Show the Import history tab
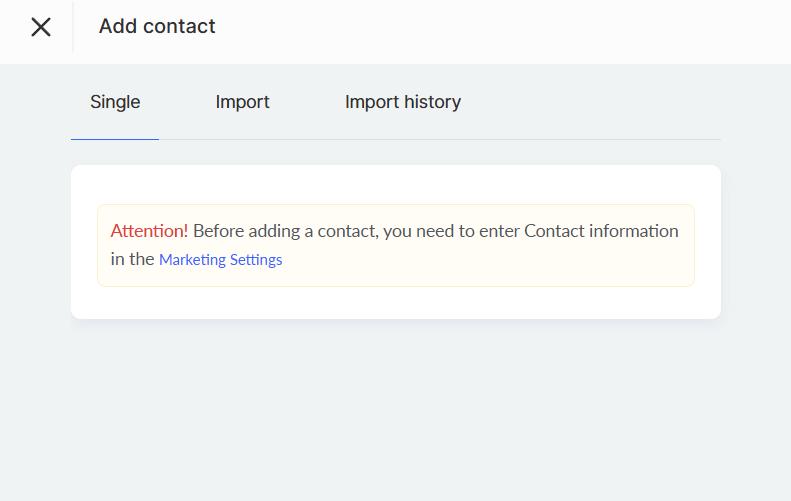The height and width of the screenshot is (501, 791). click(402, 102)
